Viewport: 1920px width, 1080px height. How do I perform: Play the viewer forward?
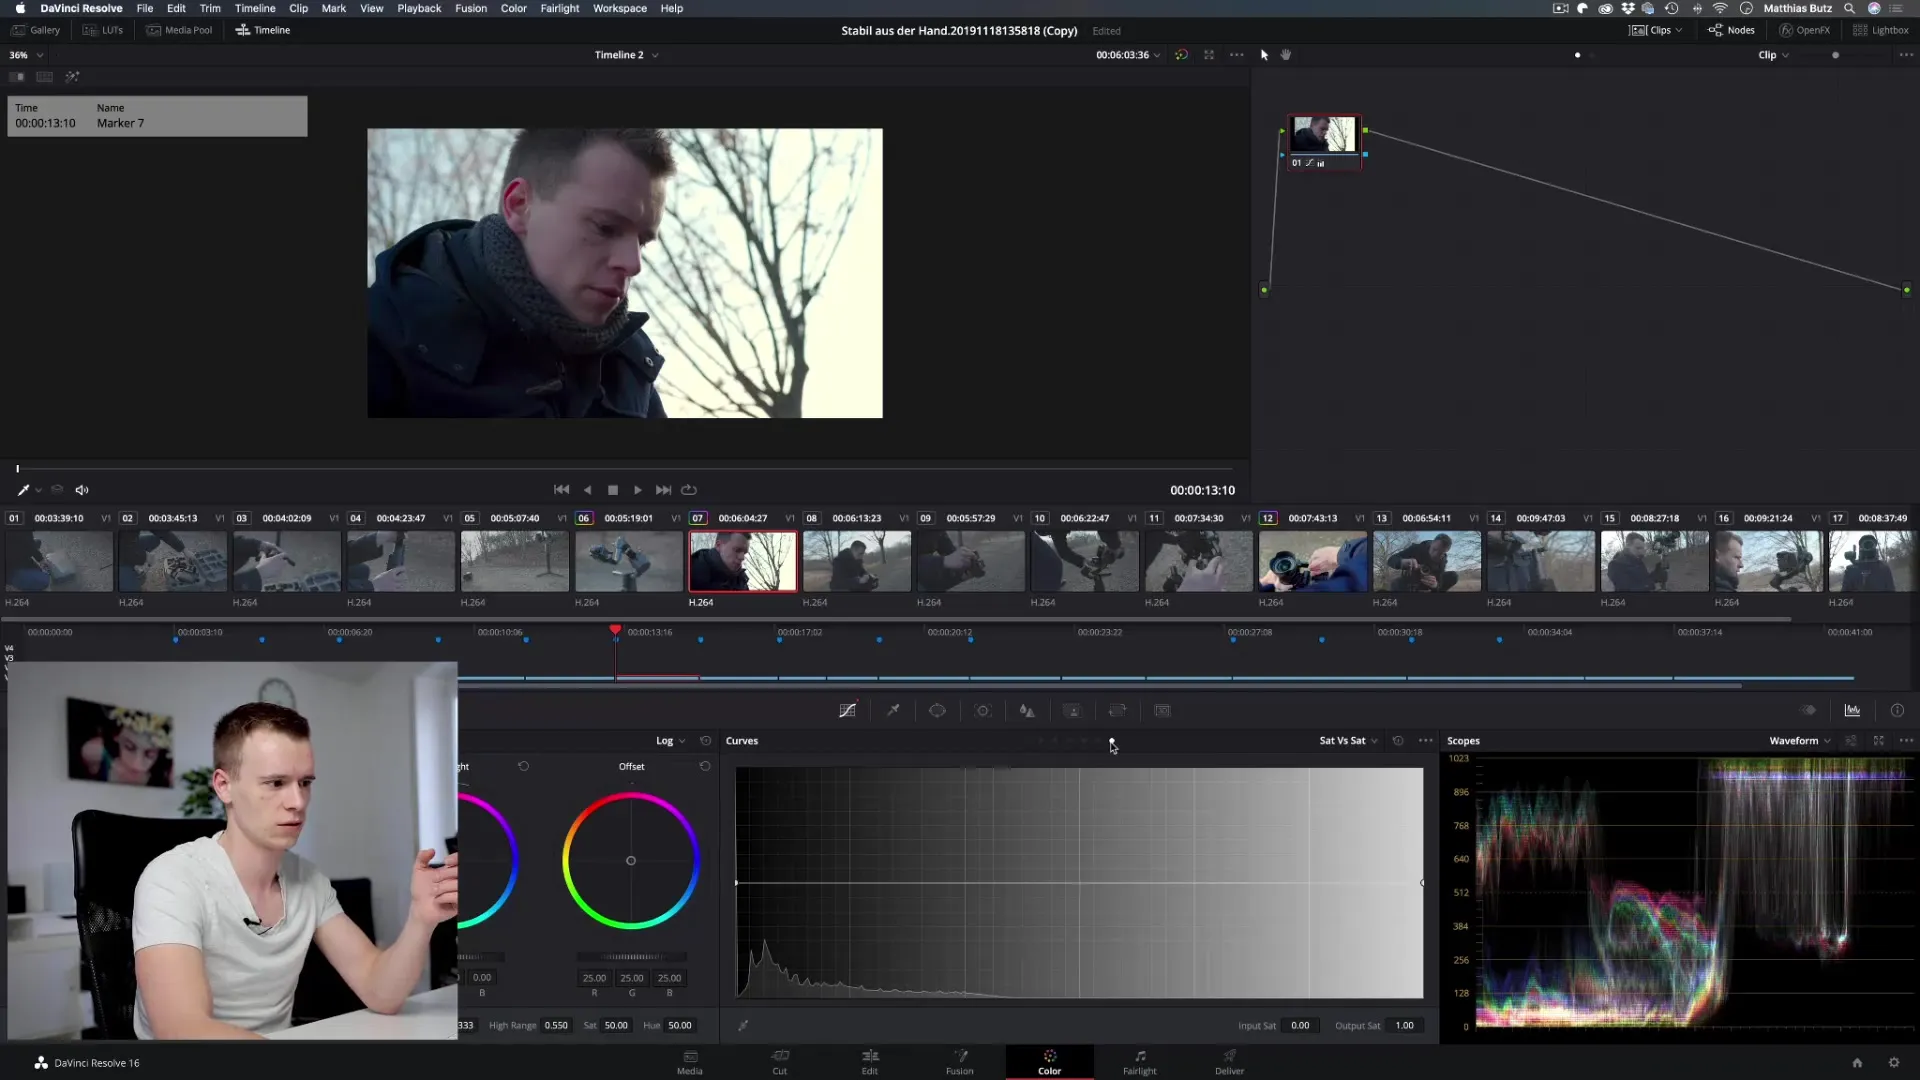[x=638, y=490]
